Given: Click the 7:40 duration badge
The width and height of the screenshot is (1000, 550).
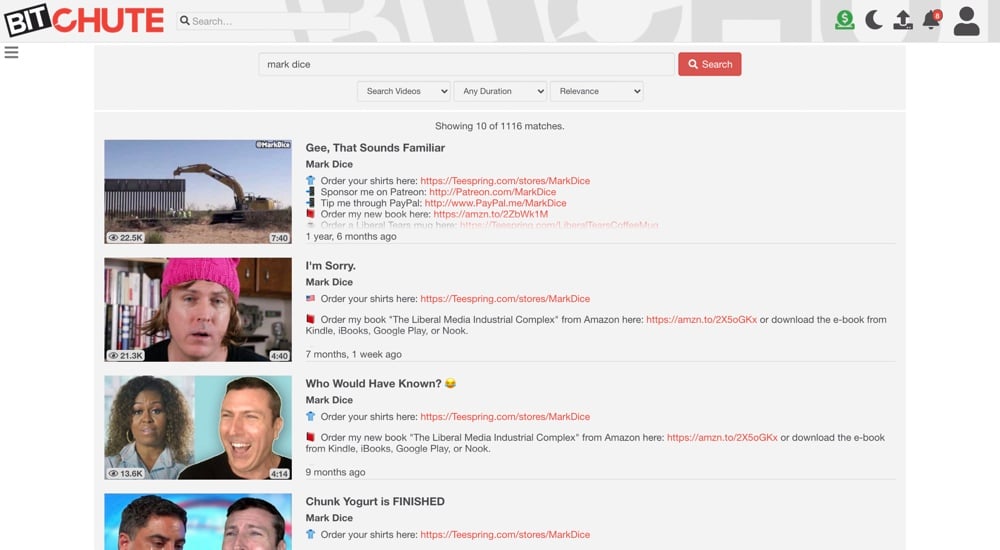Looking at the screenshot, I should [x=279, y=238].
